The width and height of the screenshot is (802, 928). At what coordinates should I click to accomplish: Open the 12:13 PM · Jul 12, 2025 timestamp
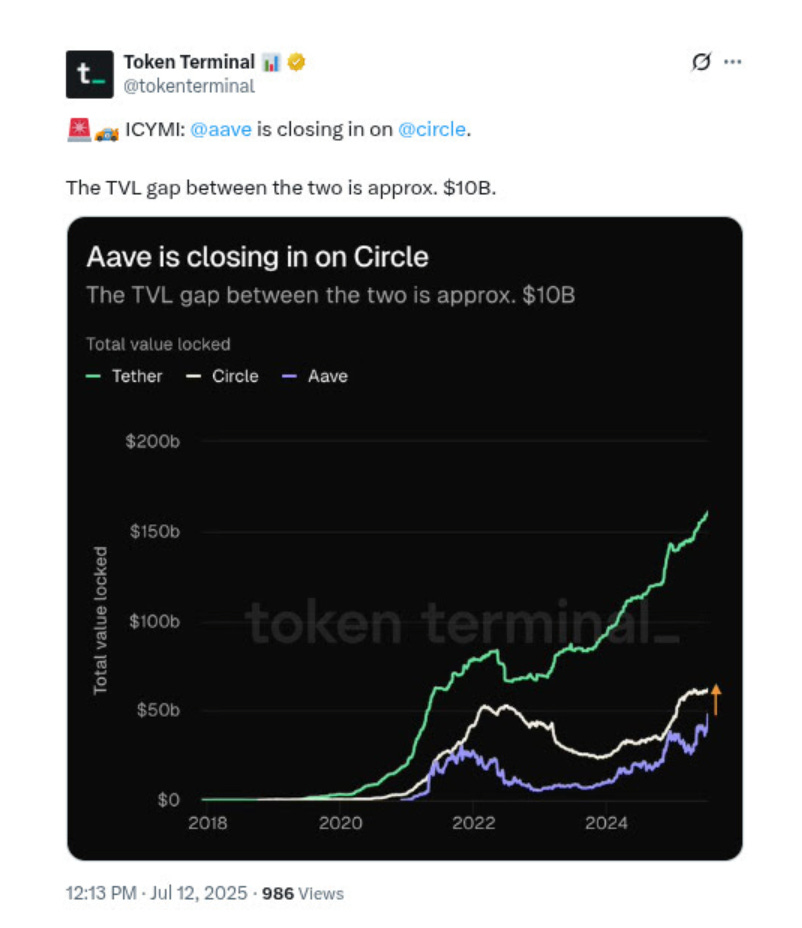156,893
